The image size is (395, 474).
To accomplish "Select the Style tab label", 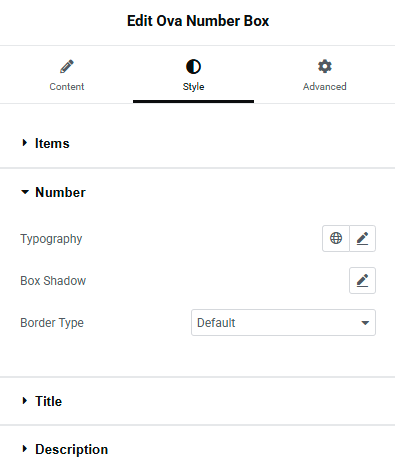I will [x=193, y=87].
